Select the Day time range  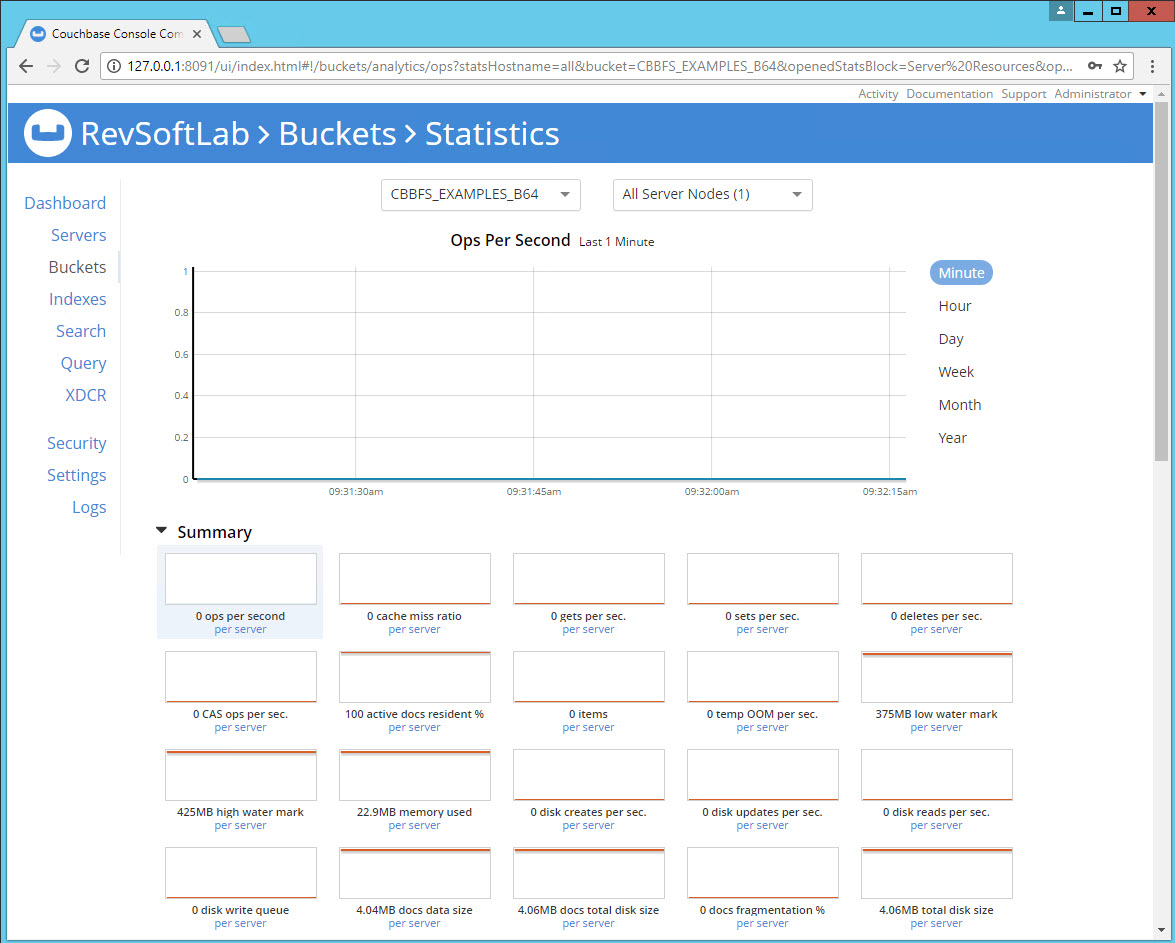point(951,339)
